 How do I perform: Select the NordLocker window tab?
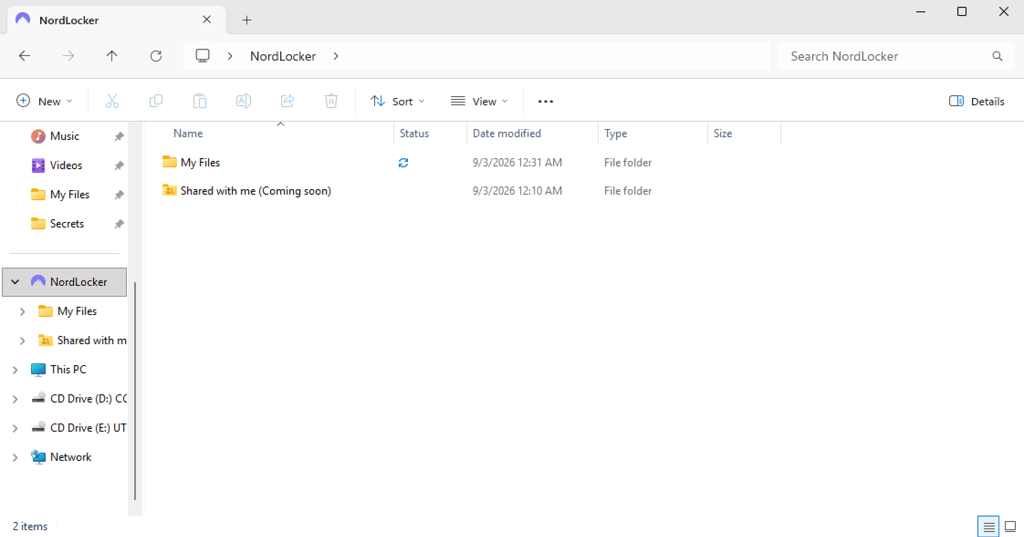tap(116, 20)
